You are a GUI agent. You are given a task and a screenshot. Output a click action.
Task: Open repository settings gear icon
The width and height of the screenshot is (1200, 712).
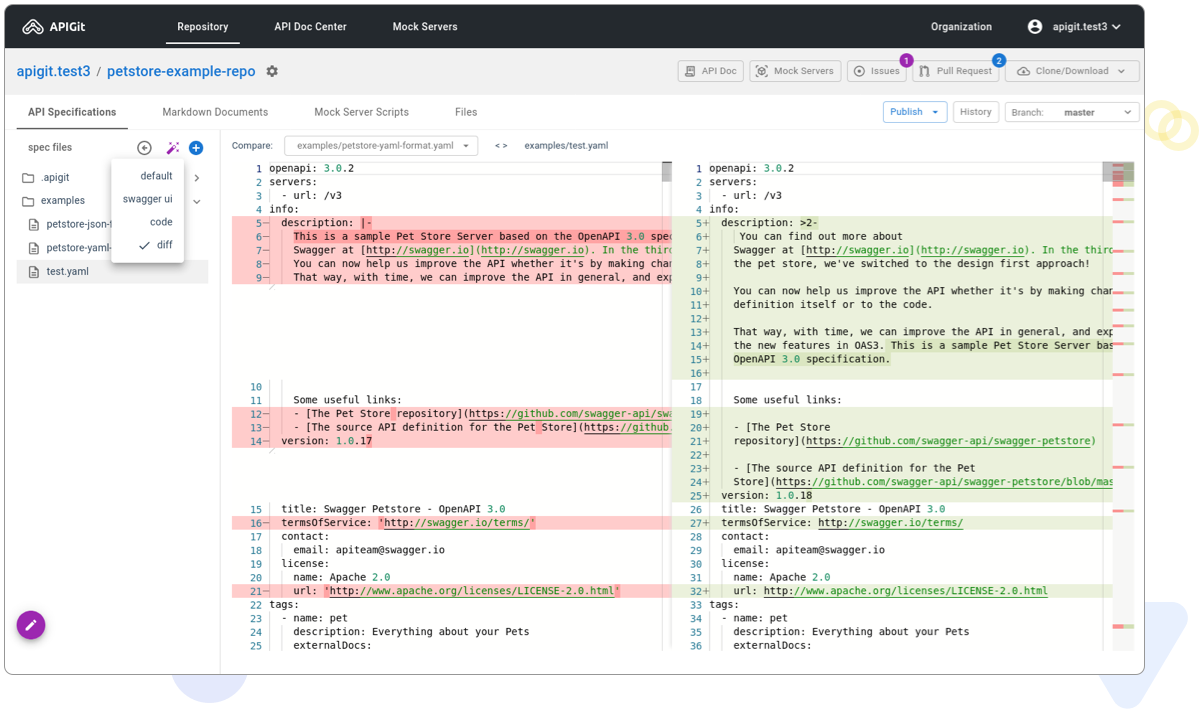[x=272, y=72]
